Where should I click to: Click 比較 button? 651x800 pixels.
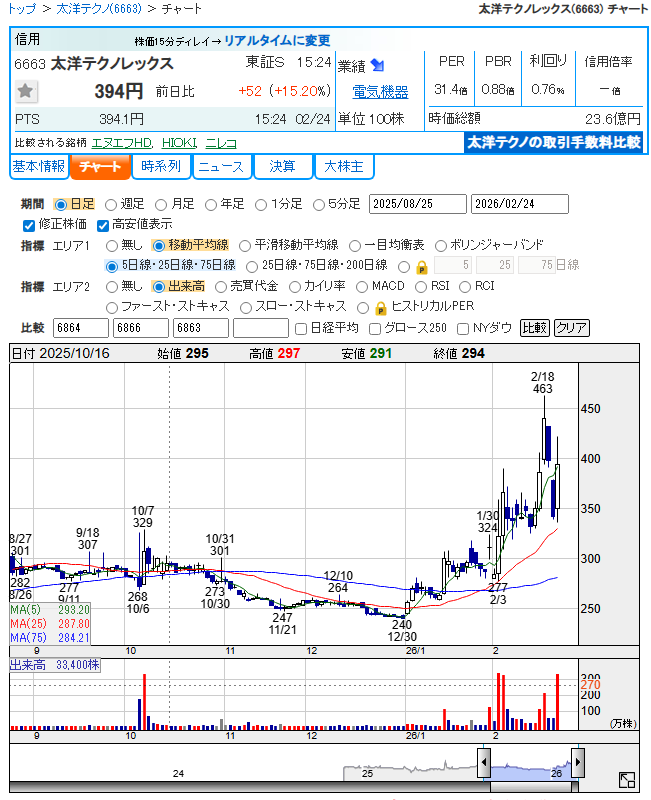coord(534,328)
